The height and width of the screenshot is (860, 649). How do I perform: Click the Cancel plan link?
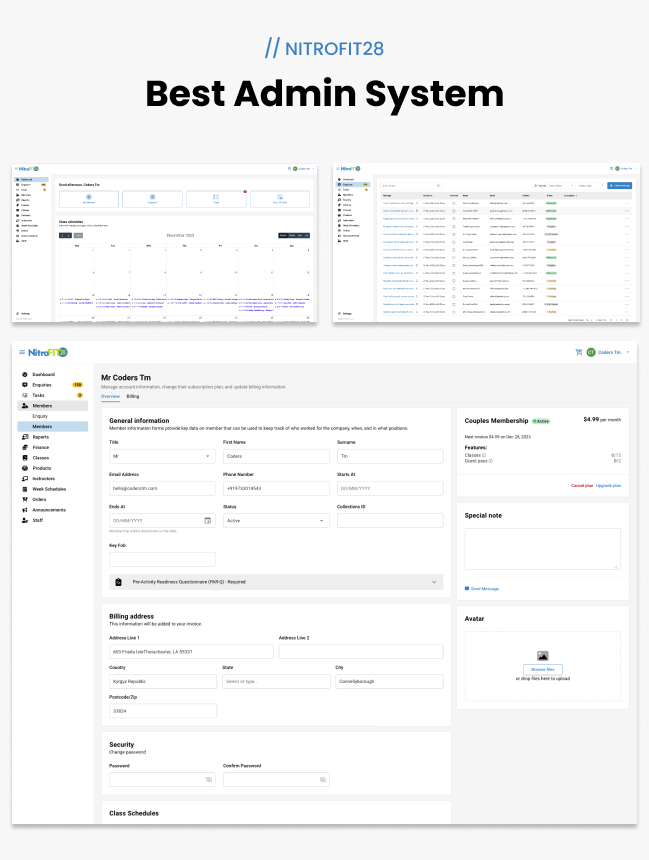coord(582,485)
